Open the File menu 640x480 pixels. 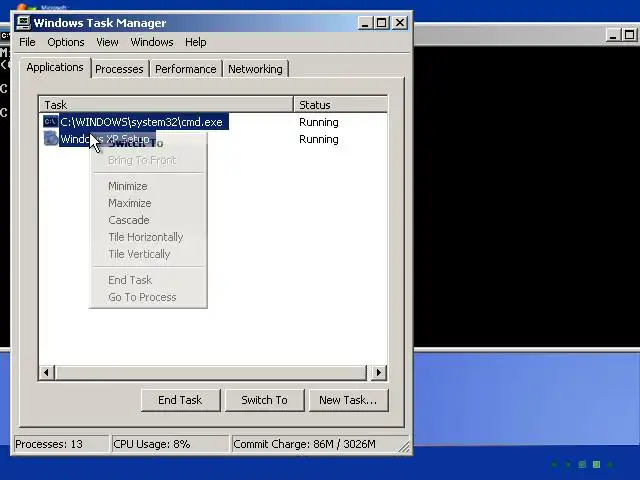click(x=27, y=42)
